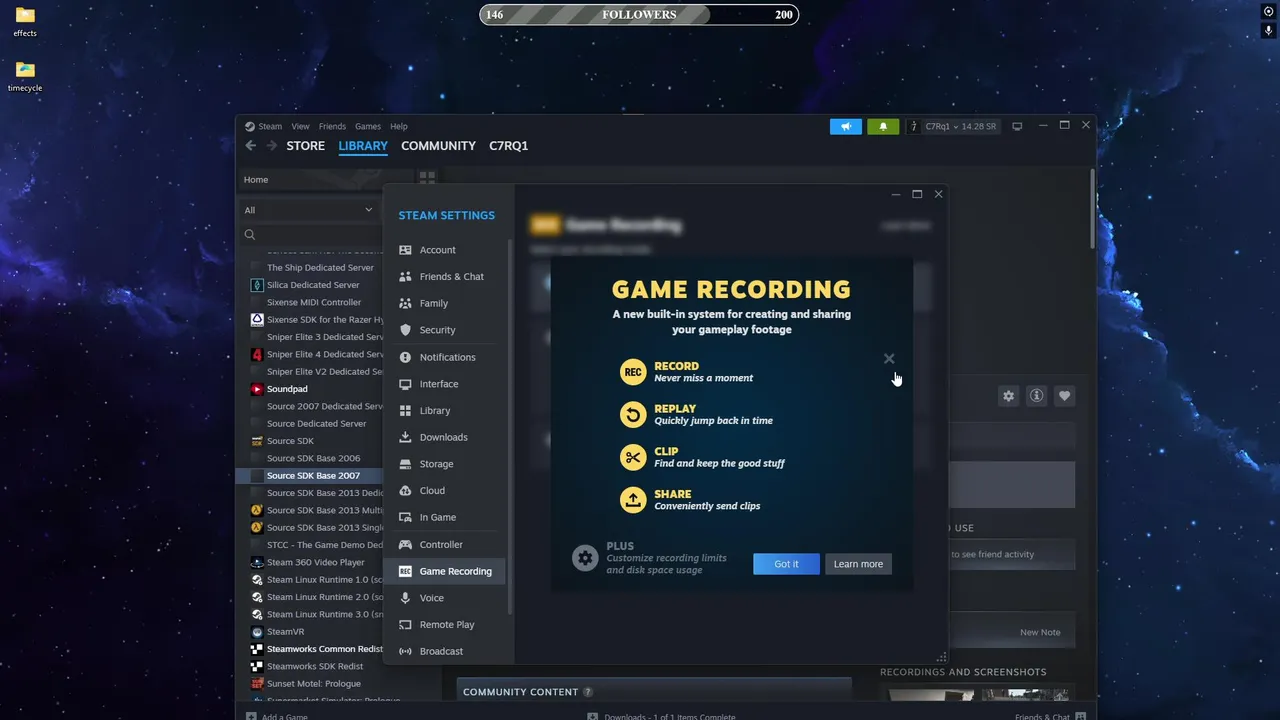This screenshot has height=720, width=1280.
Task: Open Downloads status in Steam footer
Action: click(661, 716)
